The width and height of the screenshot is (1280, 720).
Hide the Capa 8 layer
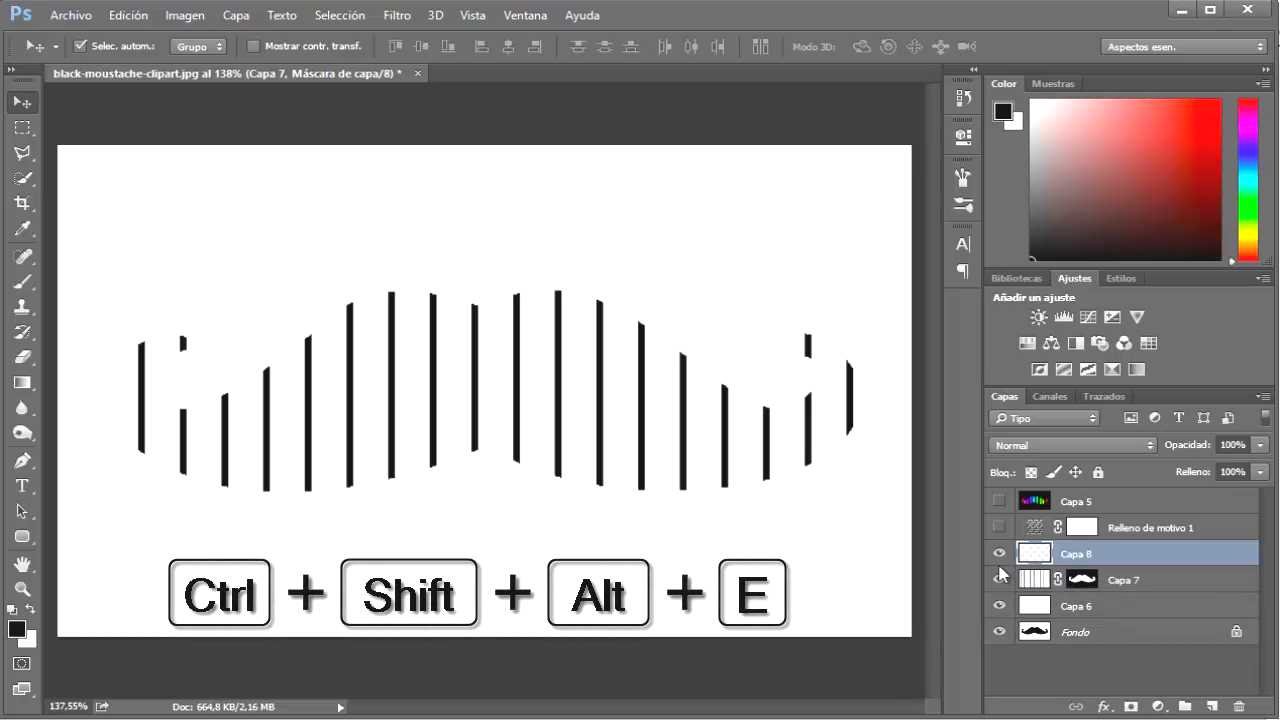(999, 553)
